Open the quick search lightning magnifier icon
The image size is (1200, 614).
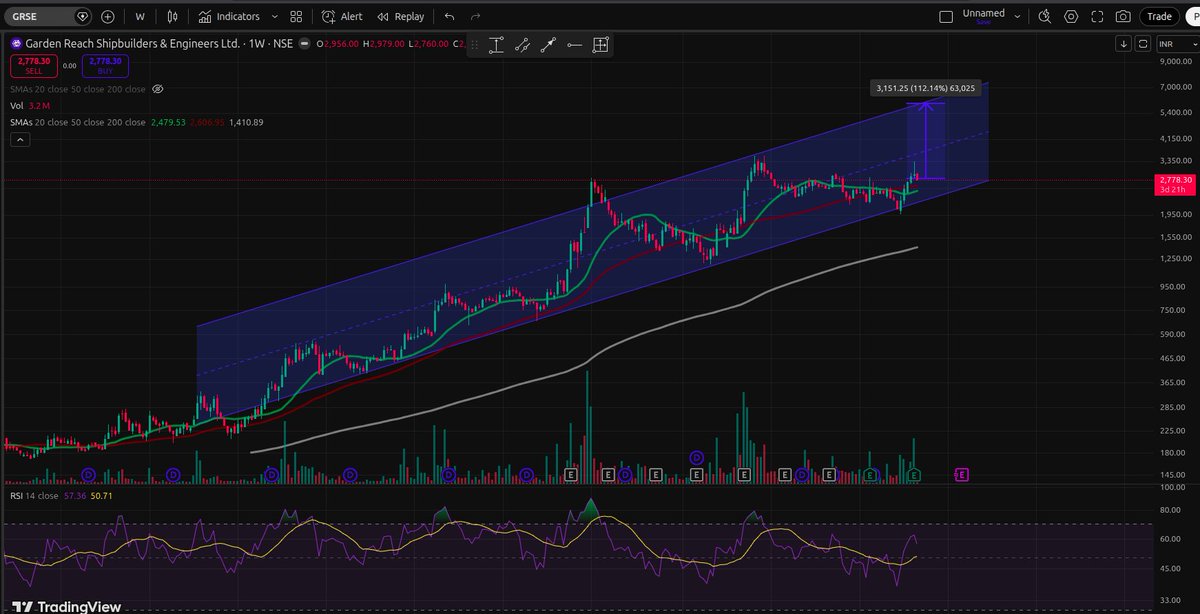tap(1045, 17)
